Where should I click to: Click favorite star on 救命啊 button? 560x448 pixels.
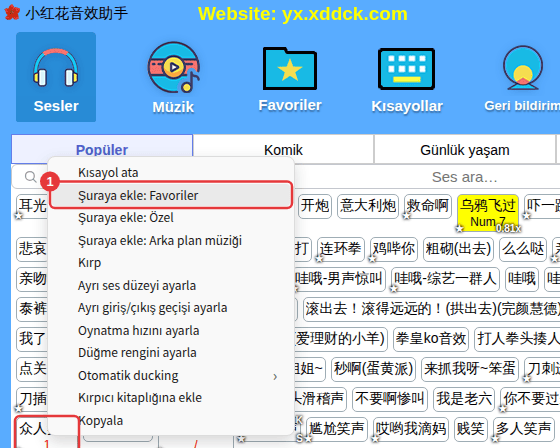[x=406, y=216]
